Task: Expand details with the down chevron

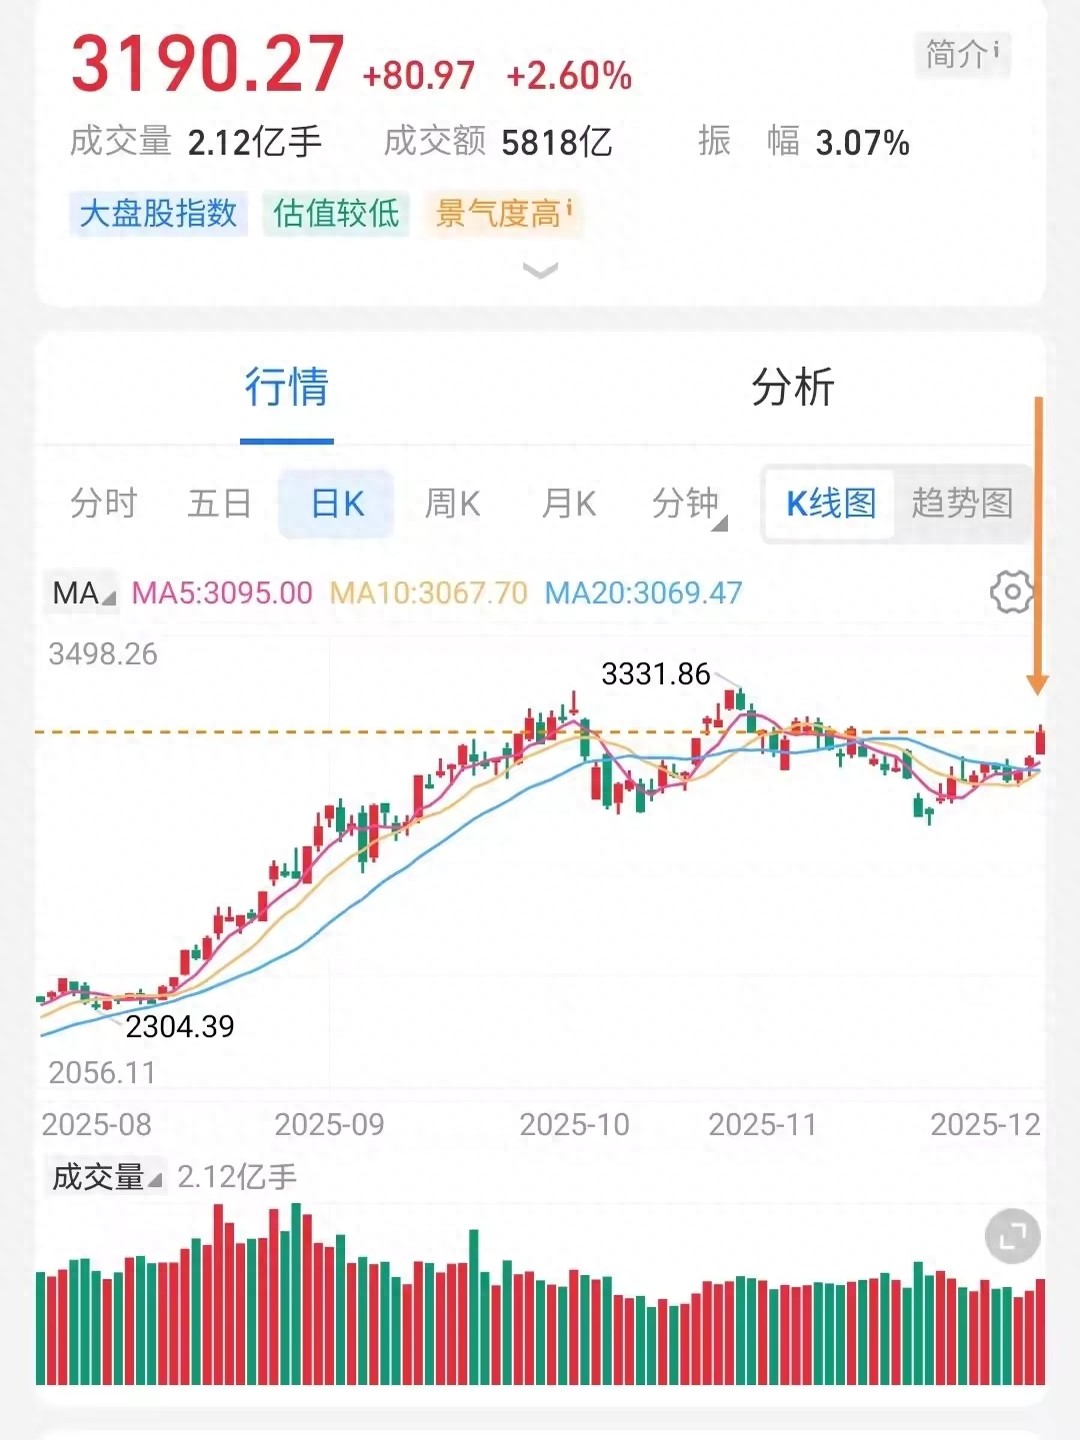Action: (540, 270)
